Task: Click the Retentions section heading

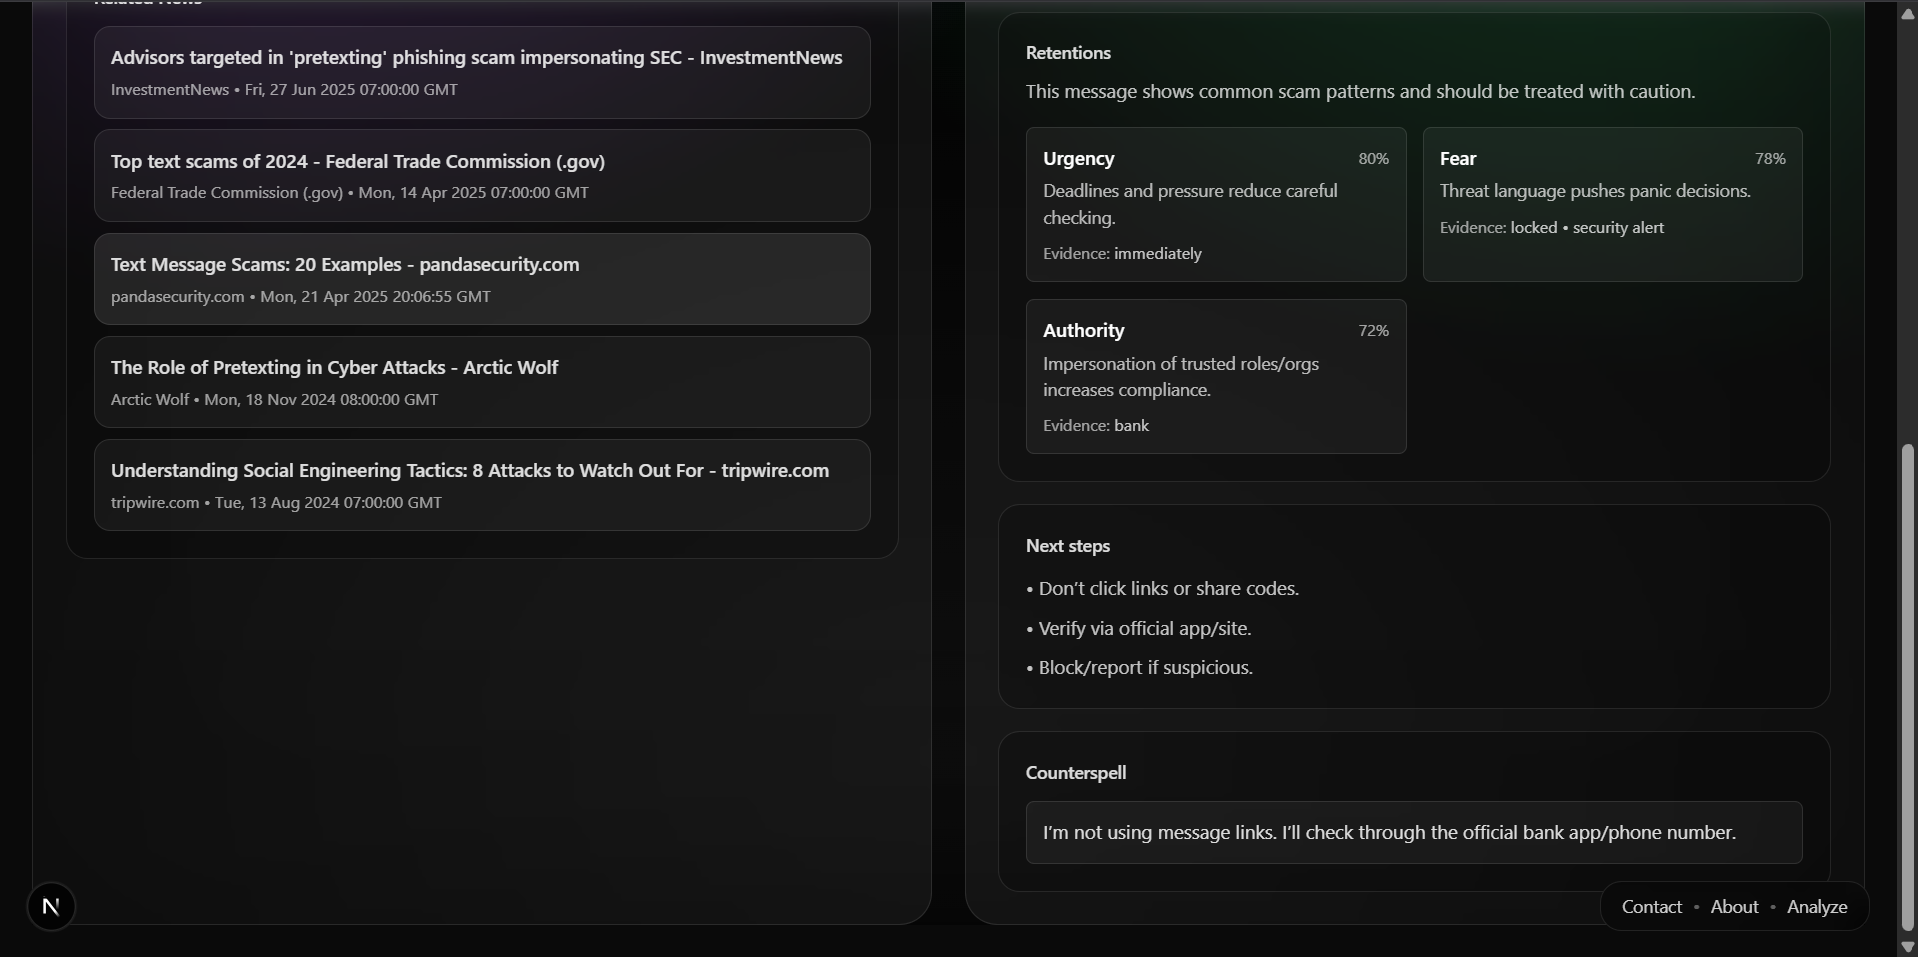Action: point(1068,53)
